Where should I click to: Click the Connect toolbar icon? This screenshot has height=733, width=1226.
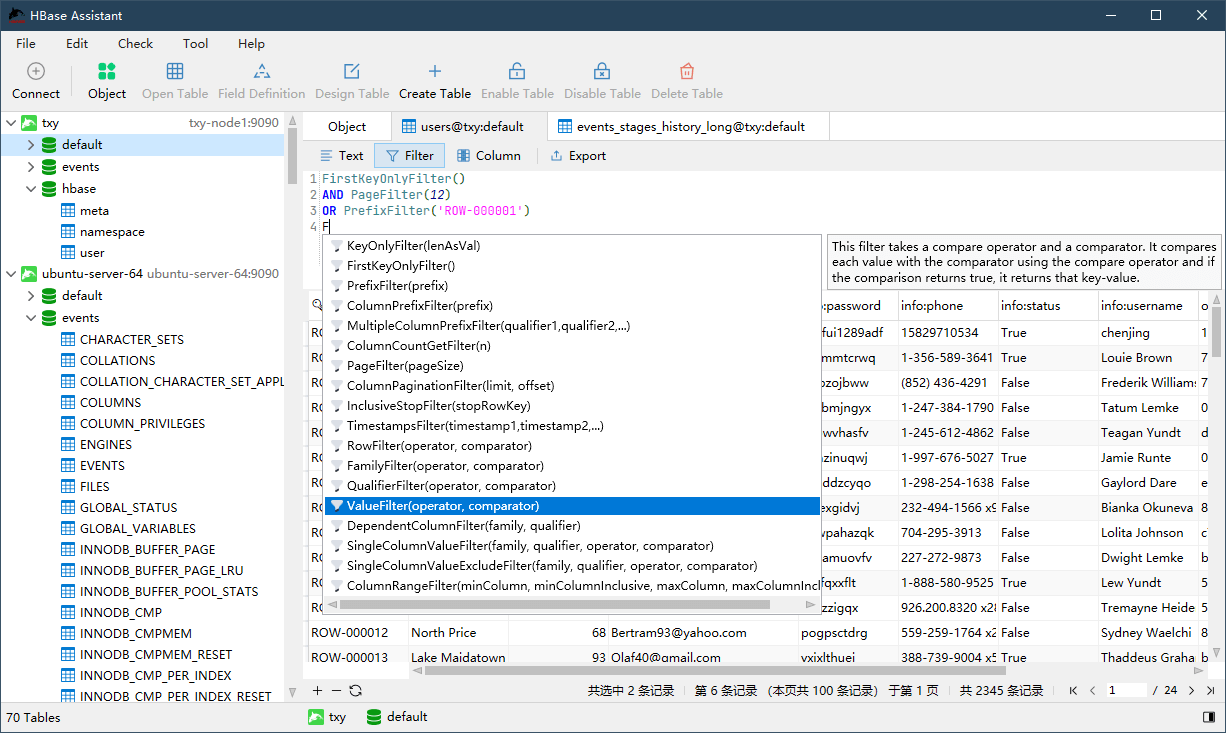(x=36, y=72)
